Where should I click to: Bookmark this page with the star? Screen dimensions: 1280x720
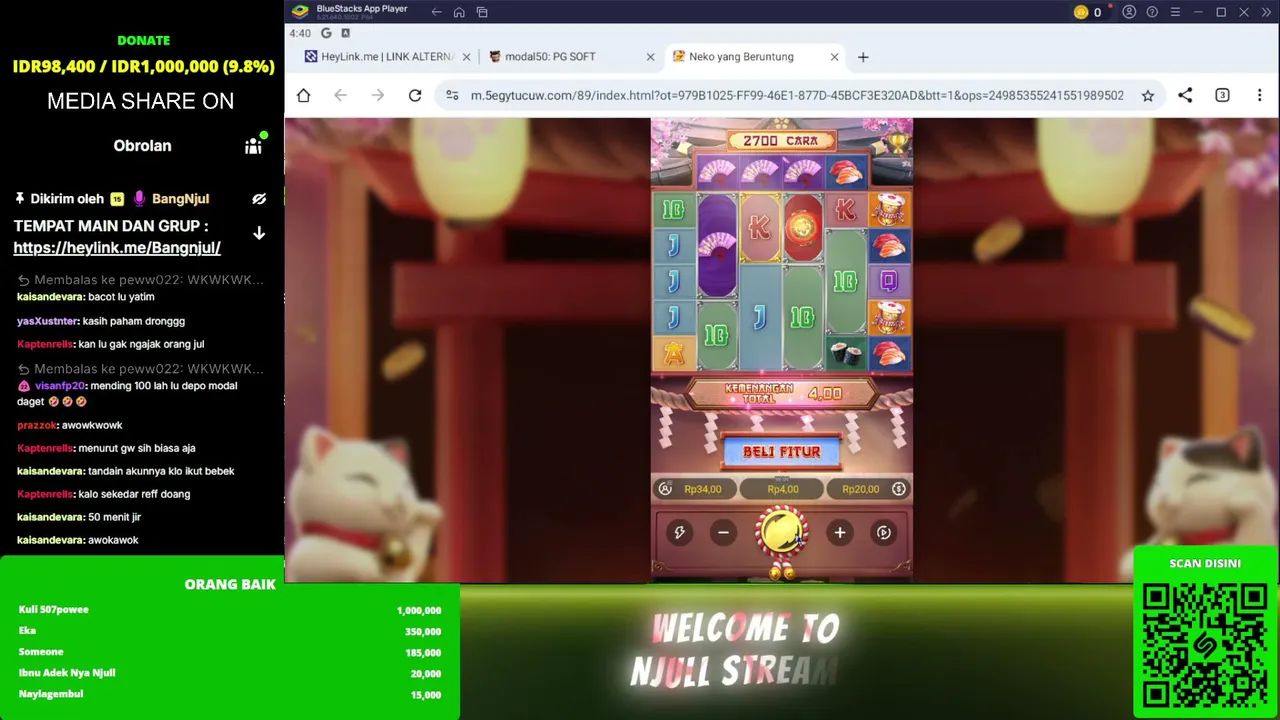pos(1148,95)
